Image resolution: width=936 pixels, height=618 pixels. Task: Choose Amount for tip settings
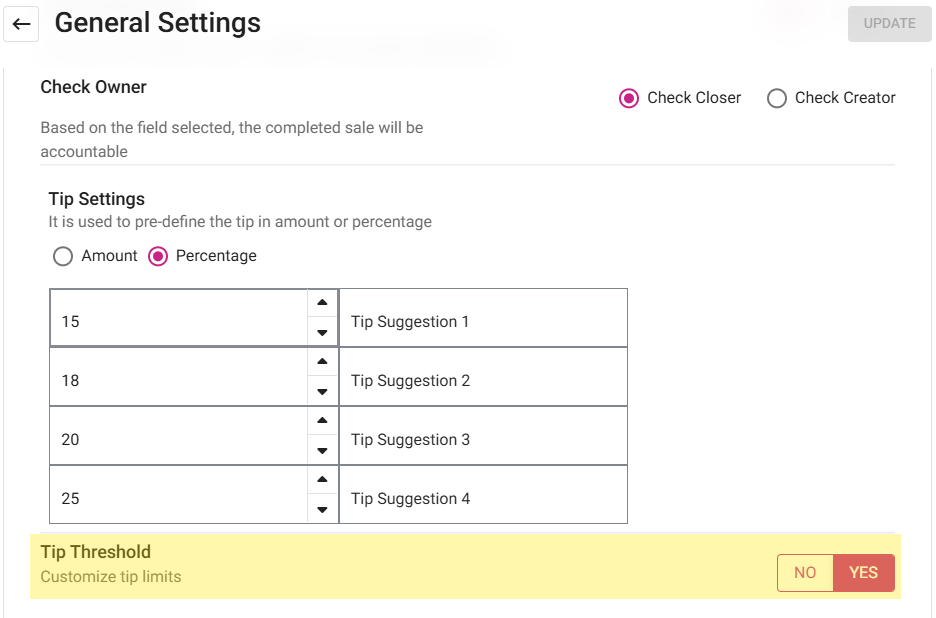pos(63,256)
